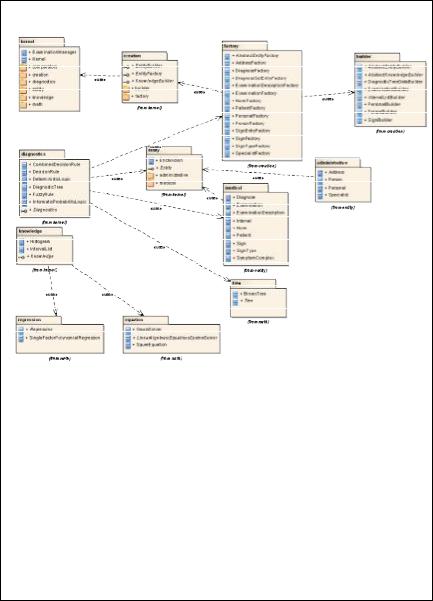
Task: Click the LinearAlgebraicEquationsSystemSolver entry
Action: coord(177,338)
